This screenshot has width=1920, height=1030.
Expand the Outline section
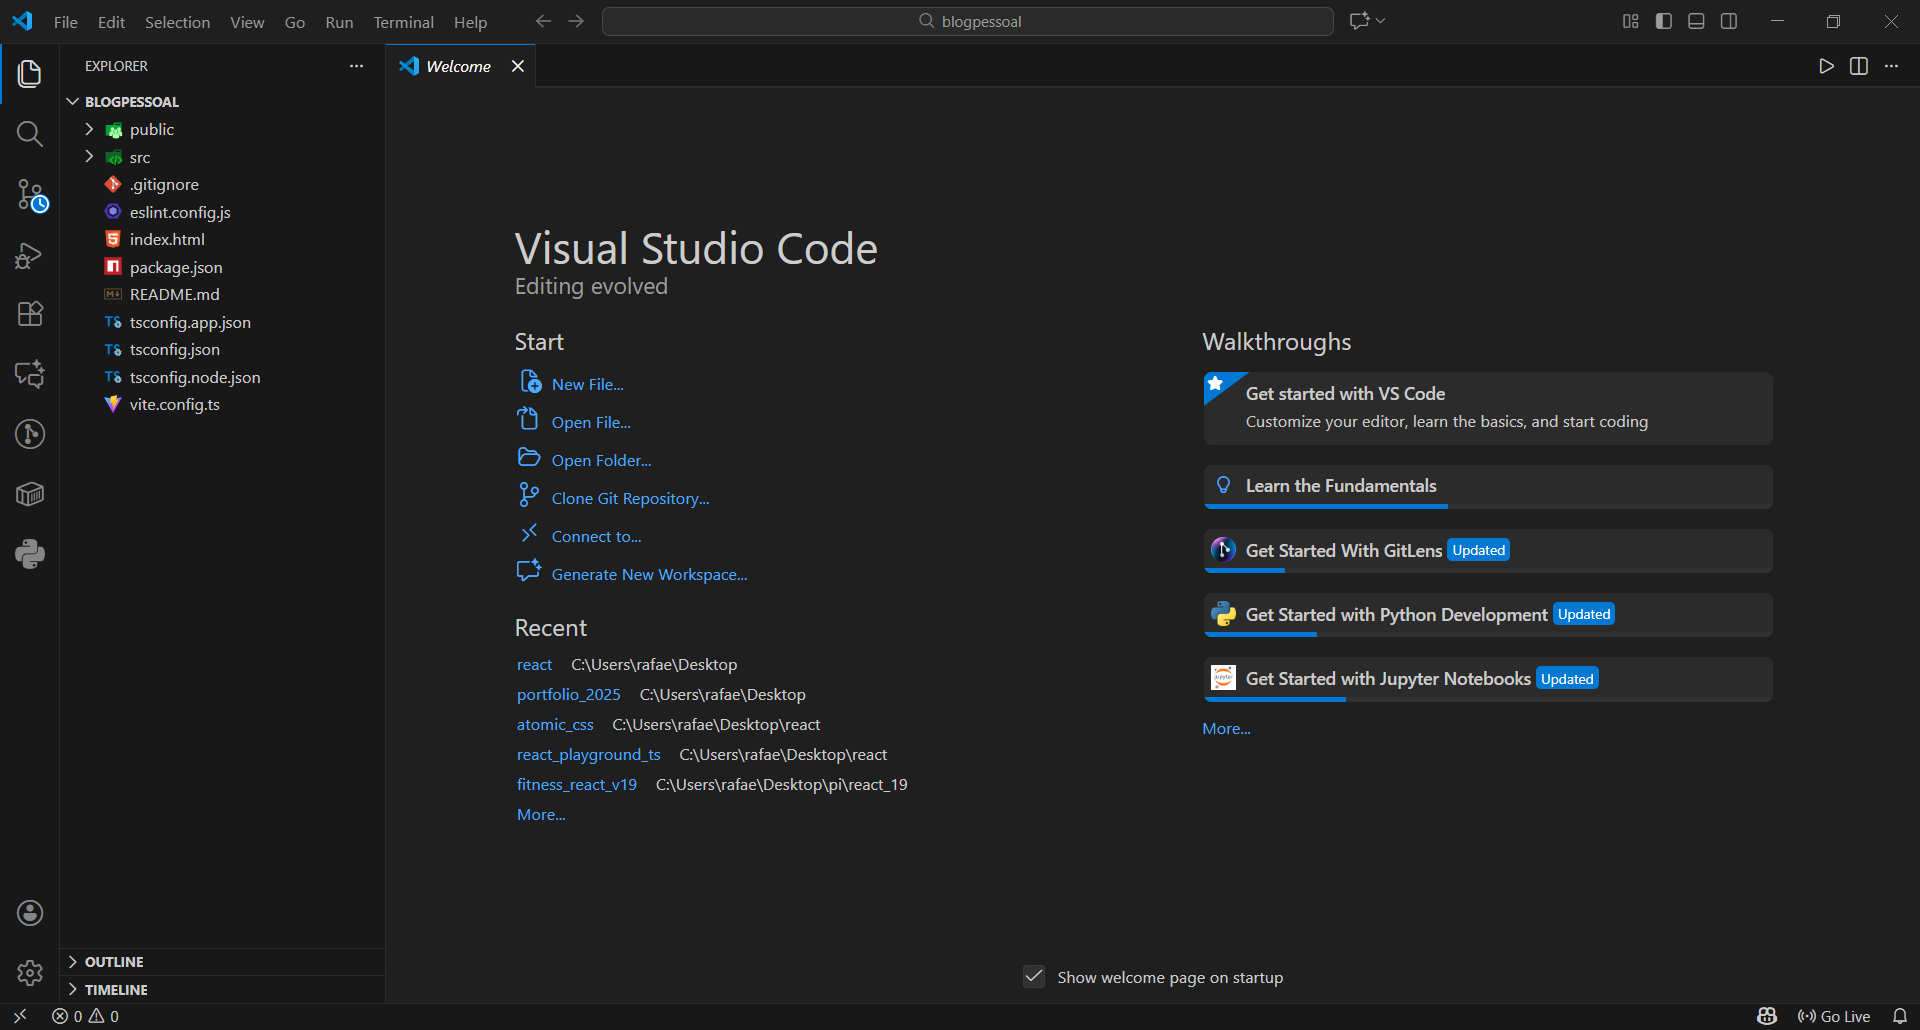point(114,962)
